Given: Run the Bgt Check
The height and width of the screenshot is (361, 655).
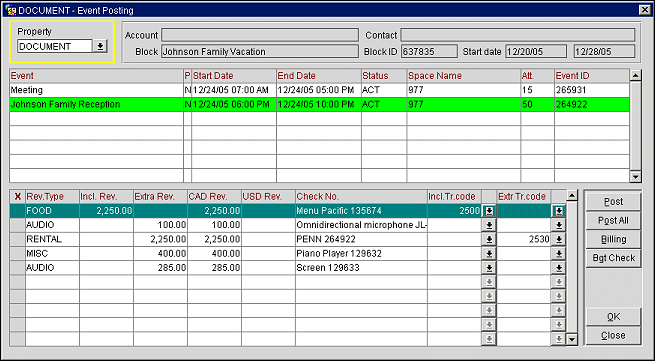Looking at the screenshot, I should pos(613,258).
